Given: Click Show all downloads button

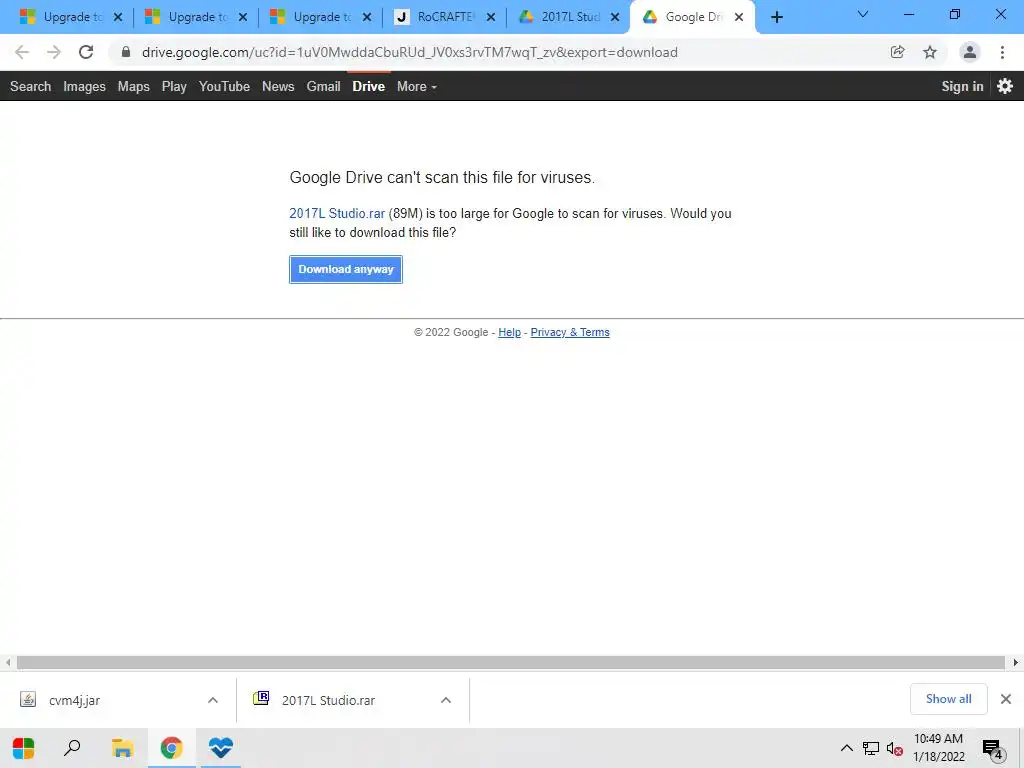Looking at the screenshot, I should tap(949, 699).
